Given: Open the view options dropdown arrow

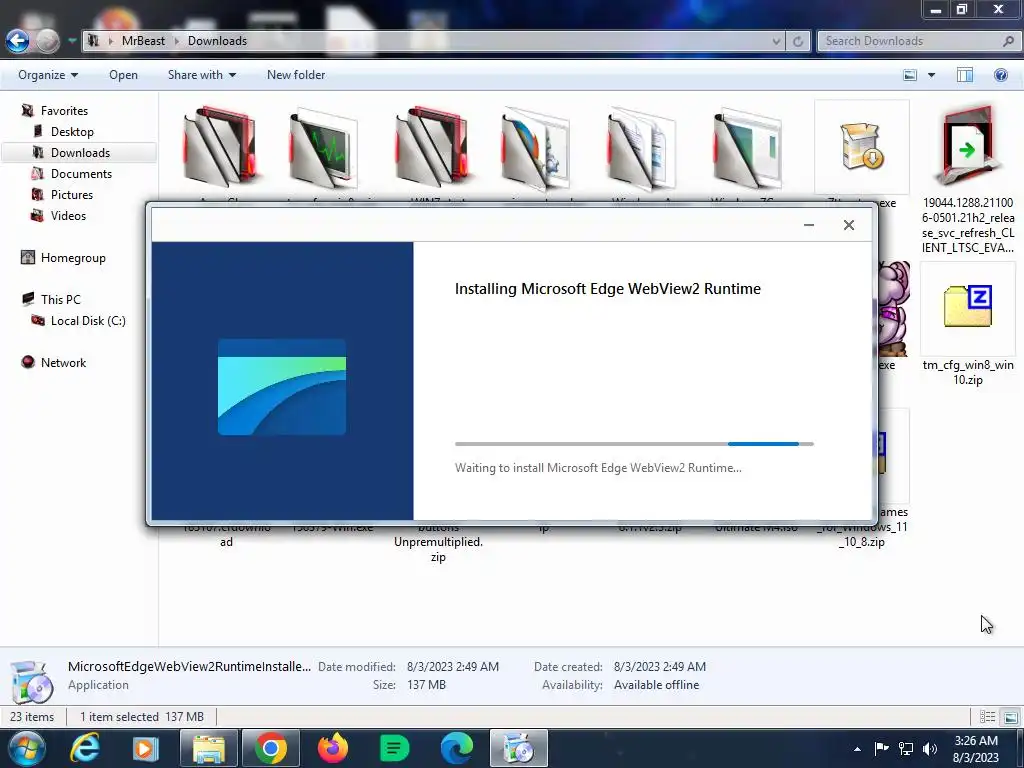Looking at the screenshot, I should pos(931,75).
